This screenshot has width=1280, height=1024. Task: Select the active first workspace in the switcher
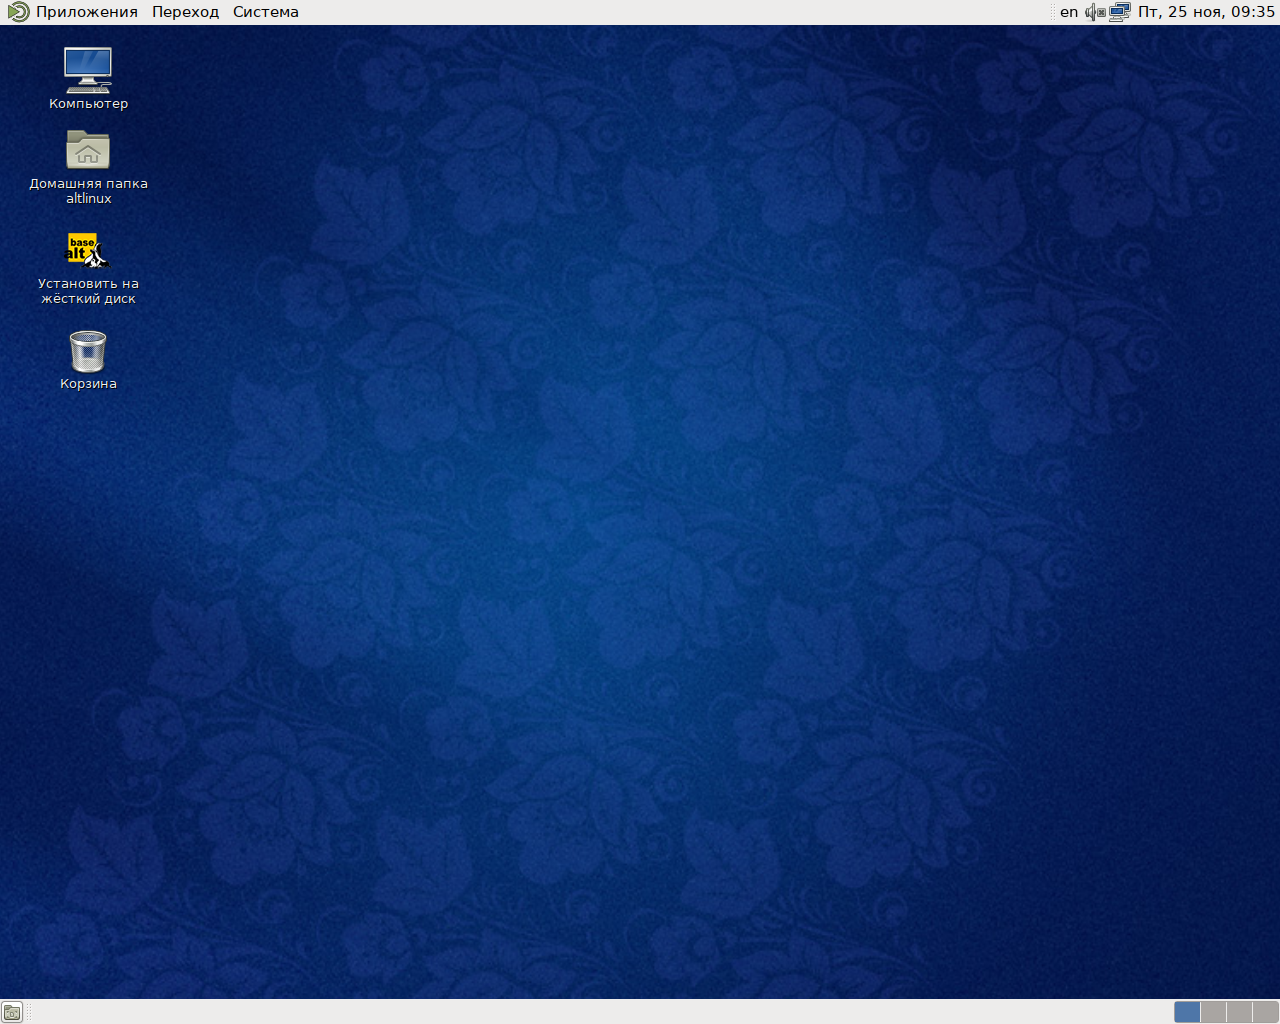click(1187, 1012)
